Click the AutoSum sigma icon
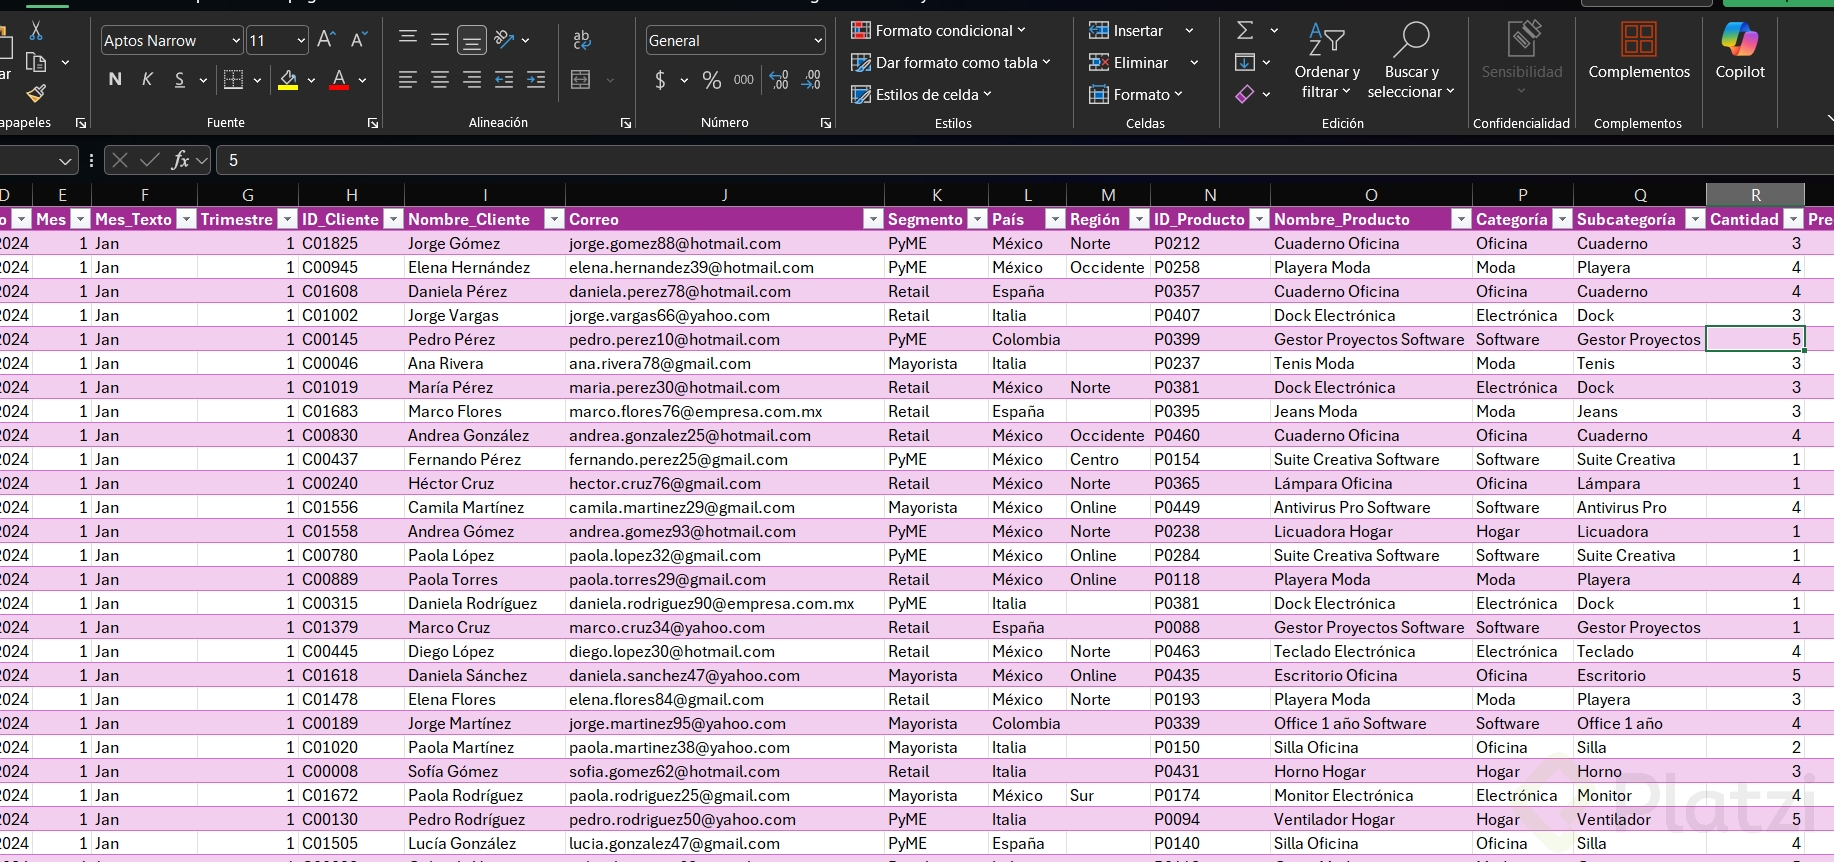The width and height of the screenshot is (1834, 862). tap(1245, 31)
